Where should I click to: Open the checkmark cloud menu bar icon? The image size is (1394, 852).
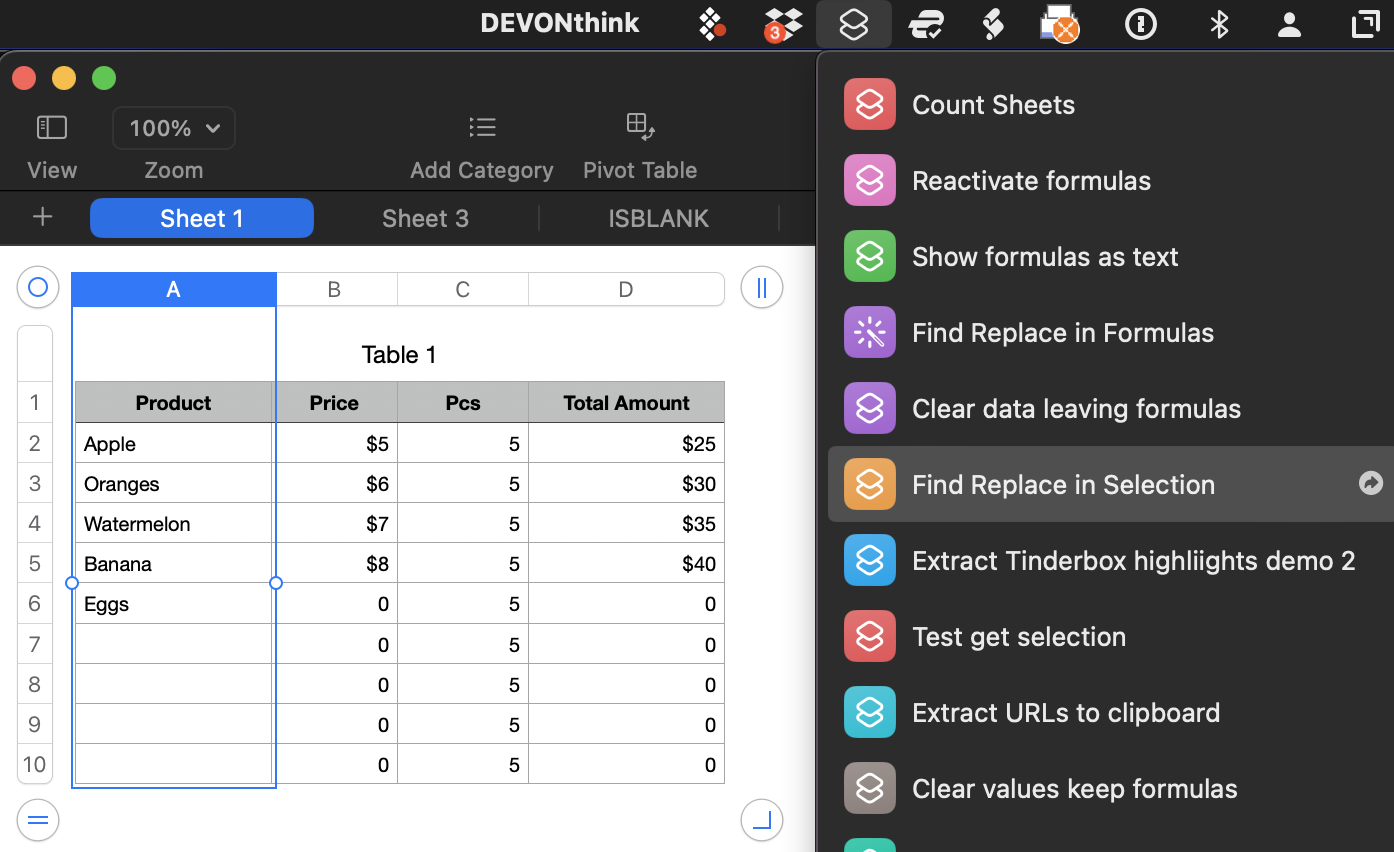click(x=926, y=24)
